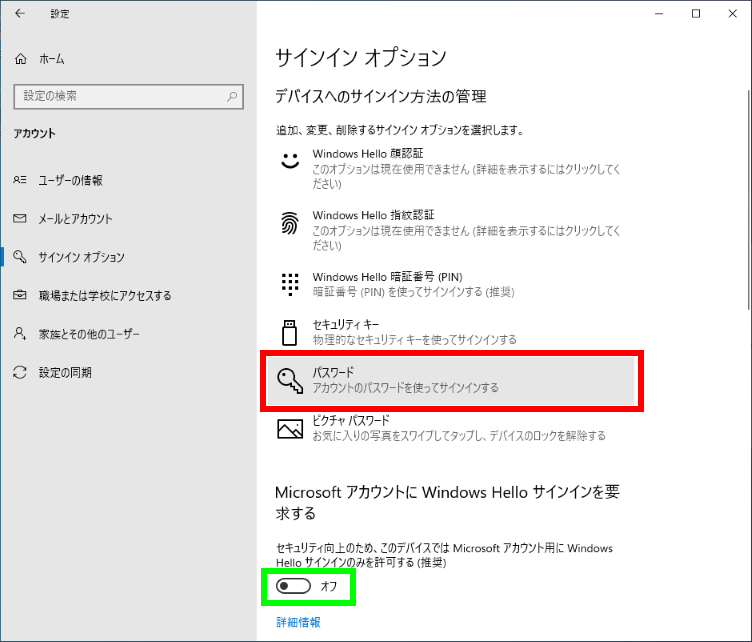Maximize the Settings window

coord(696,13)
